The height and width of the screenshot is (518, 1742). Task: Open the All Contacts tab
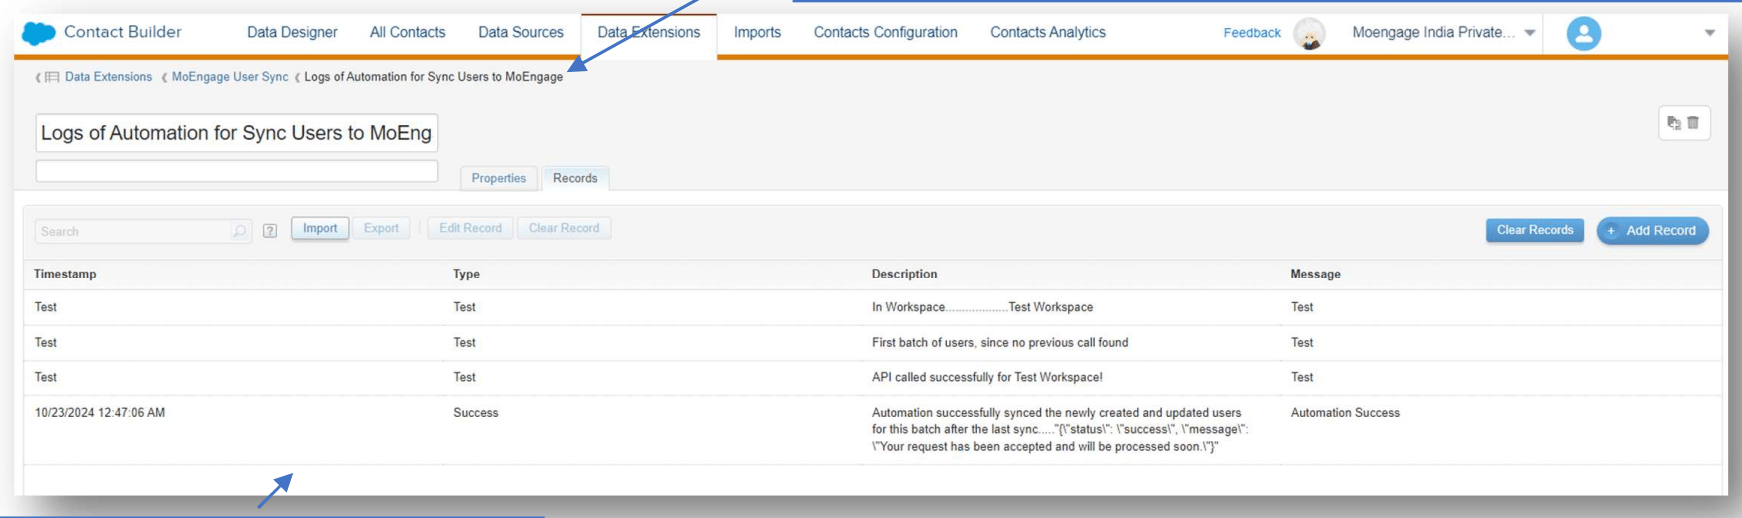point(407,32)
